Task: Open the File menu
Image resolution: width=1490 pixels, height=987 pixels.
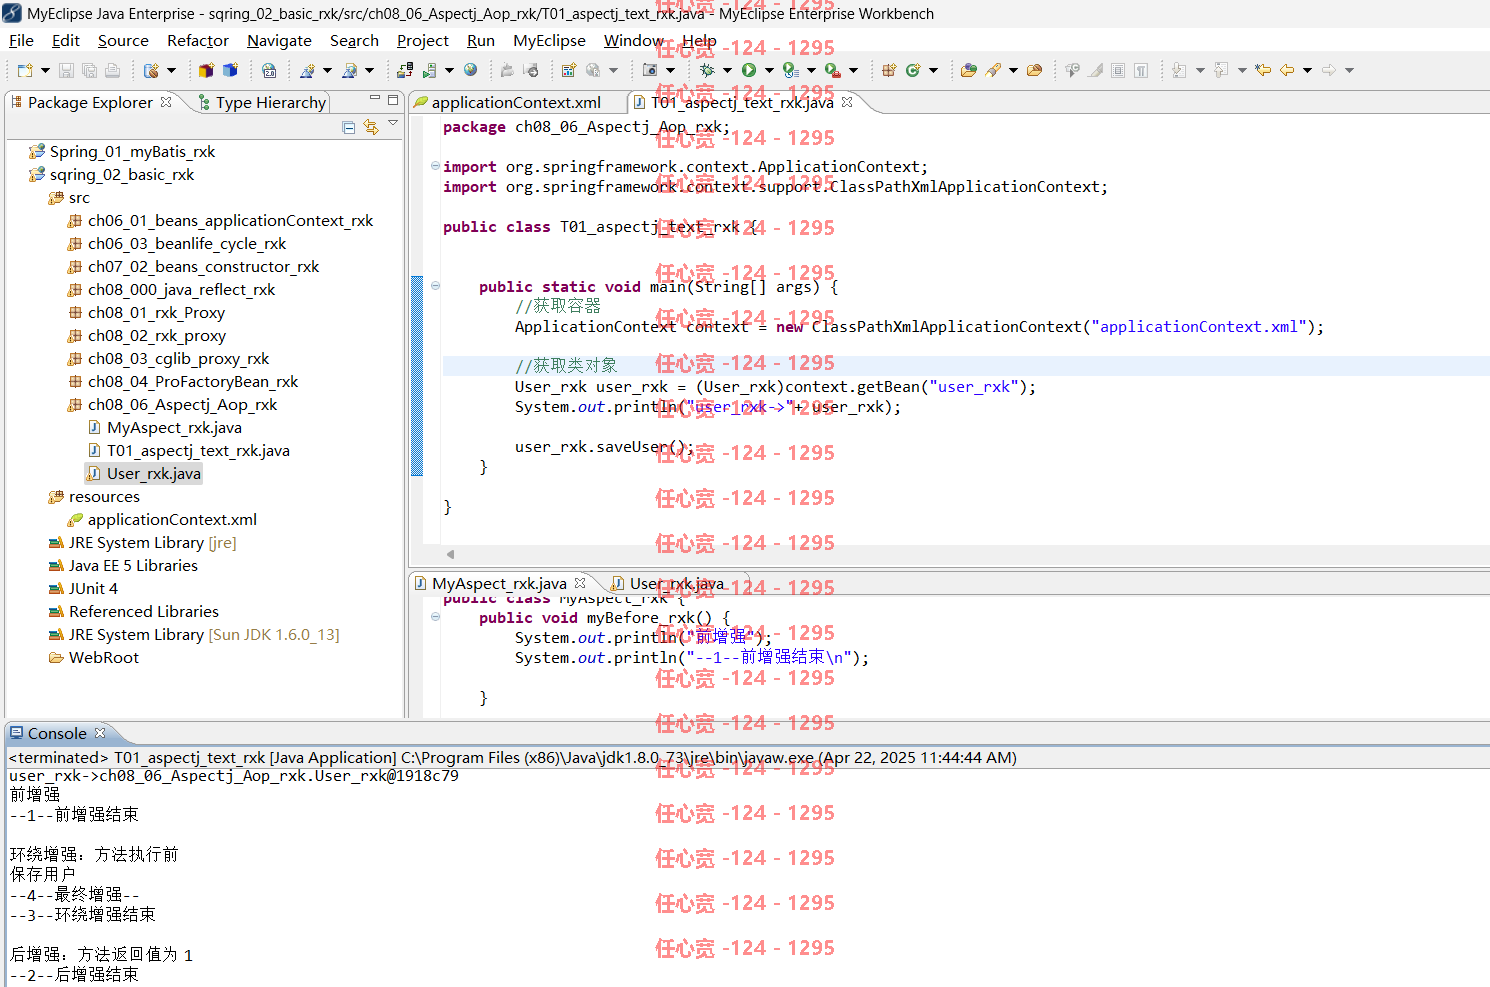Action: point(21,40)
